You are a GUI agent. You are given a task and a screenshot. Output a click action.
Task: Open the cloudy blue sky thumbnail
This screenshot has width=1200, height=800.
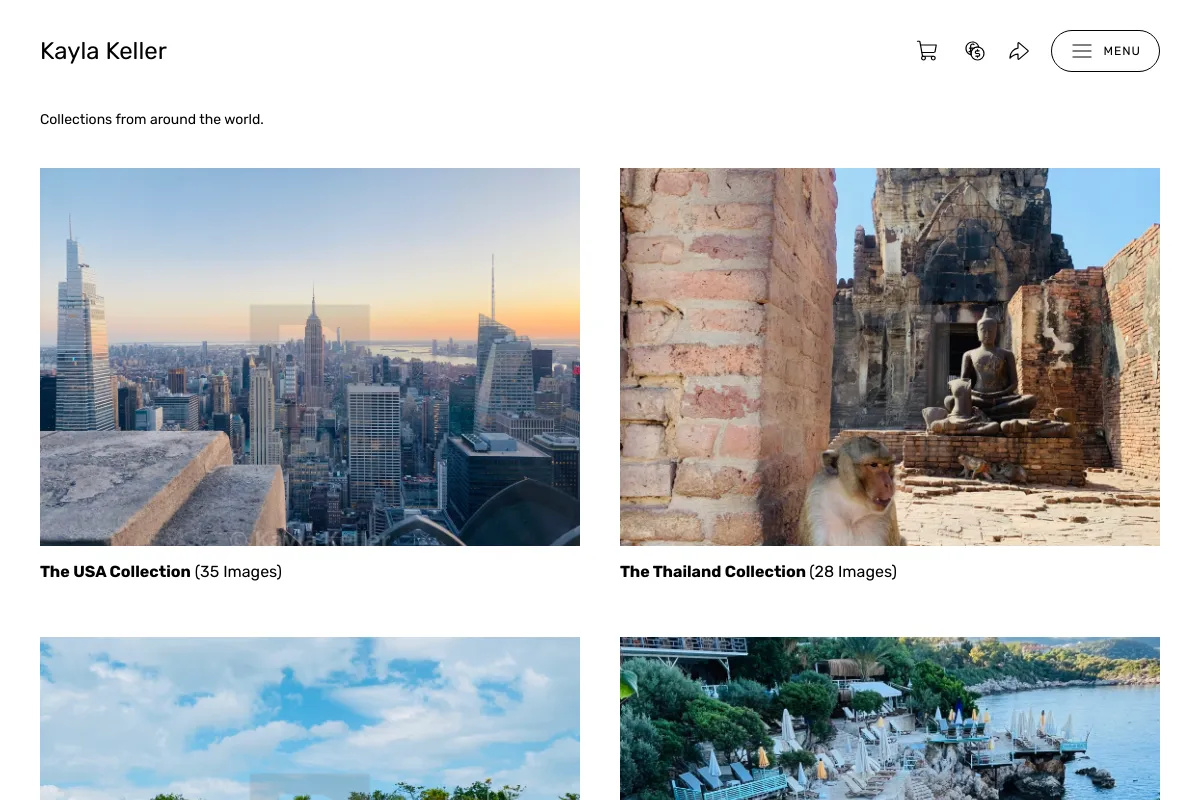point(310,718)
